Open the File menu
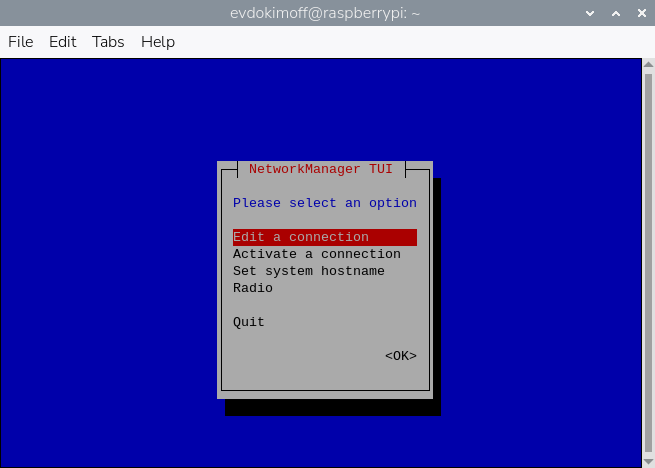 [x=21, y=41]
